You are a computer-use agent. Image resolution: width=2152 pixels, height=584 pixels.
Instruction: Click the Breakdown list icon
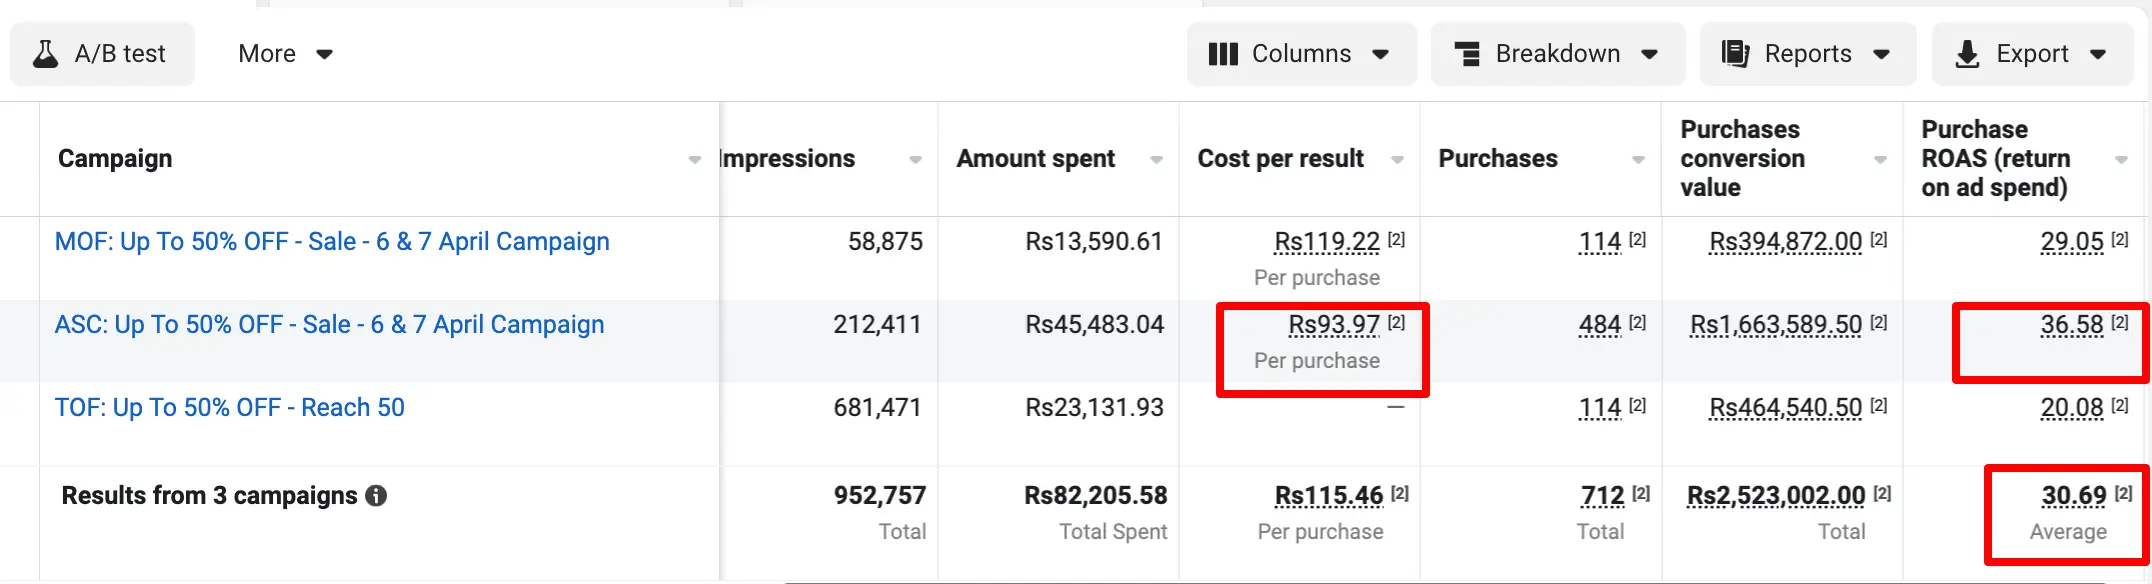(x=1467, y=54)
